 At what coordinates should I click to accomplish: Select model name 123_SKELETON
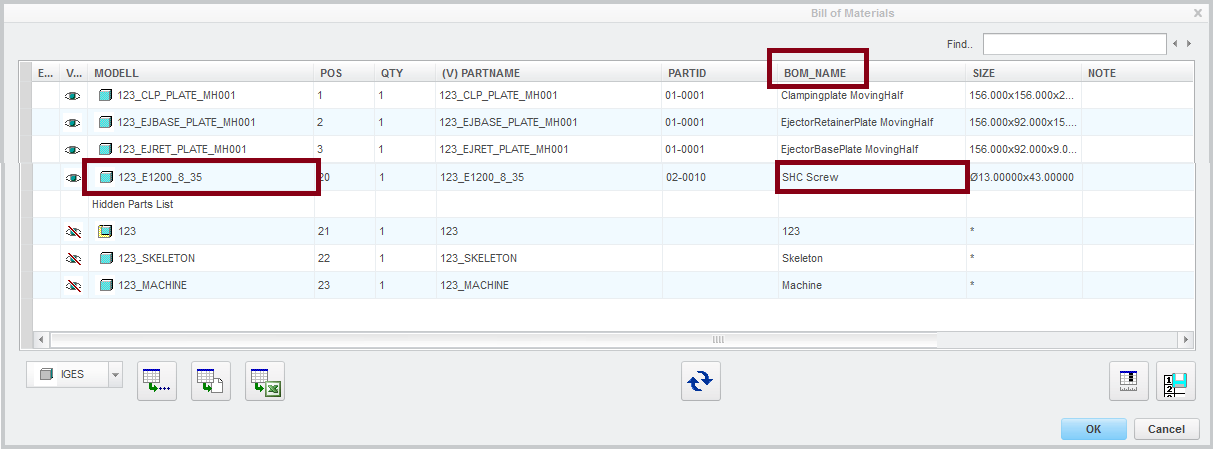(x=157, y=258)
